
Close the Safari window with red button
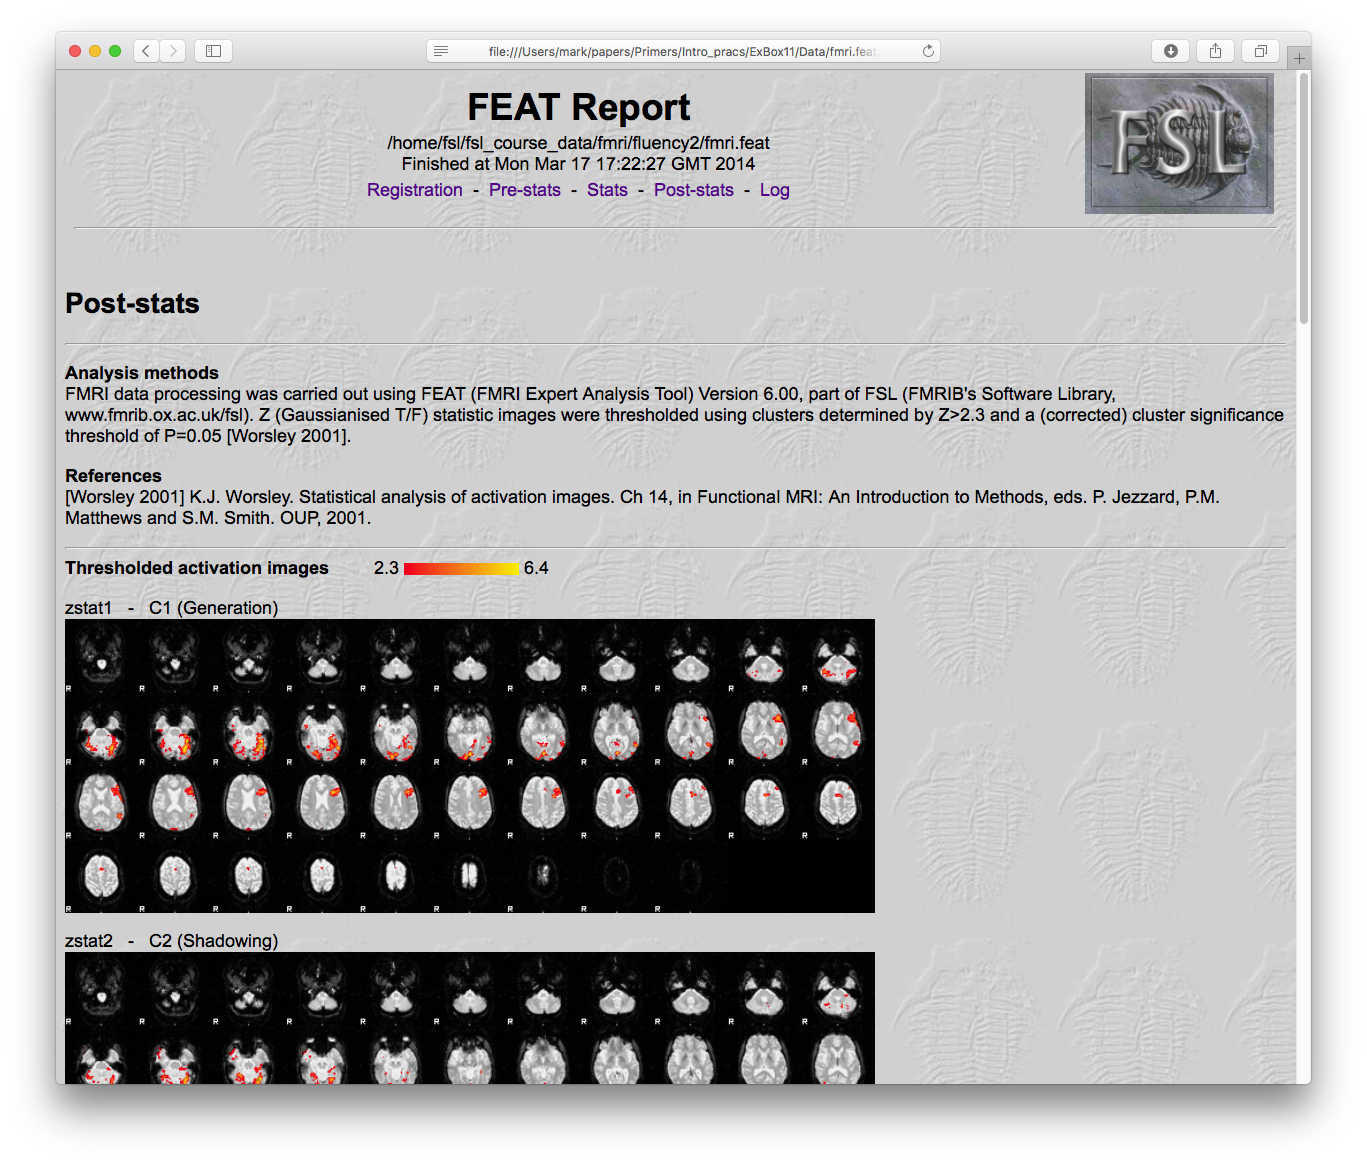[x=75, y=51]
